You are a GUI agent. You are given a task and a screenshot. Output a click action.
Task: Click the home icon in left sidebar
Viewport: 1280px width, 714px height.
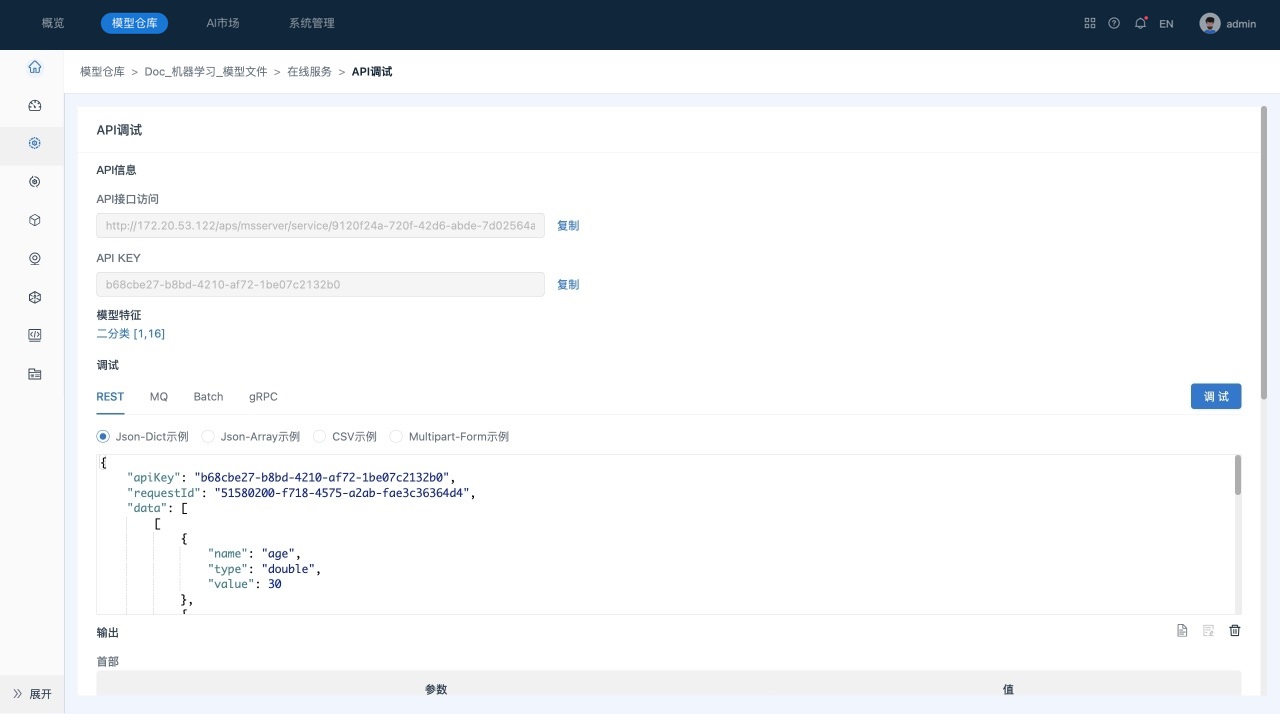point(35,67)
